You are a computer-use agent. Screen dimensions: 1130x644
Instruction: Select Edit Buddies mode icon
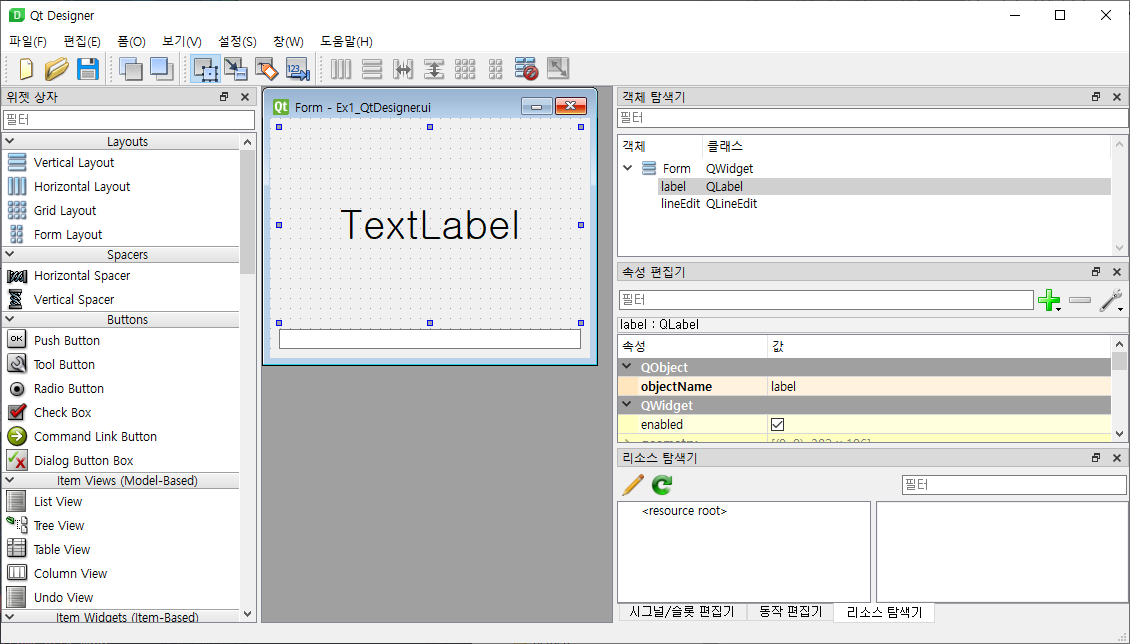(266, 69)
